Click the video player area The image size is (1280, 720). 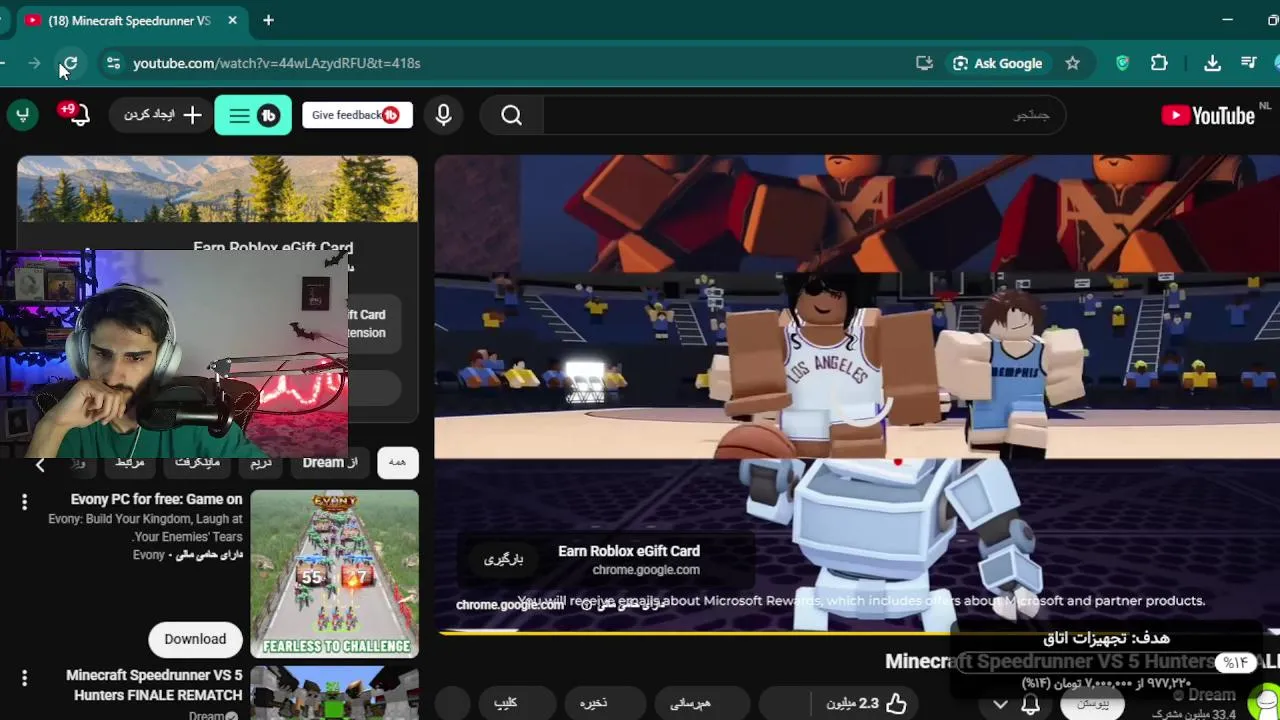click(x=857, y=392)
